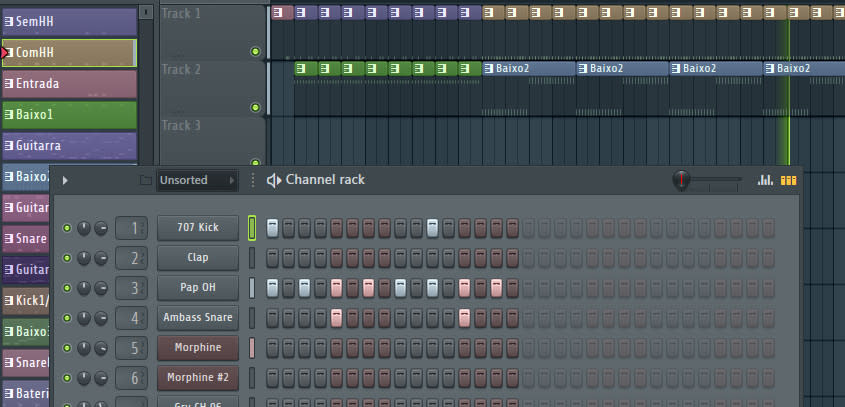The image size is (845, 407).
Task: Open mixer track selector 6 for Morphine #2
Action: point(131,378)
